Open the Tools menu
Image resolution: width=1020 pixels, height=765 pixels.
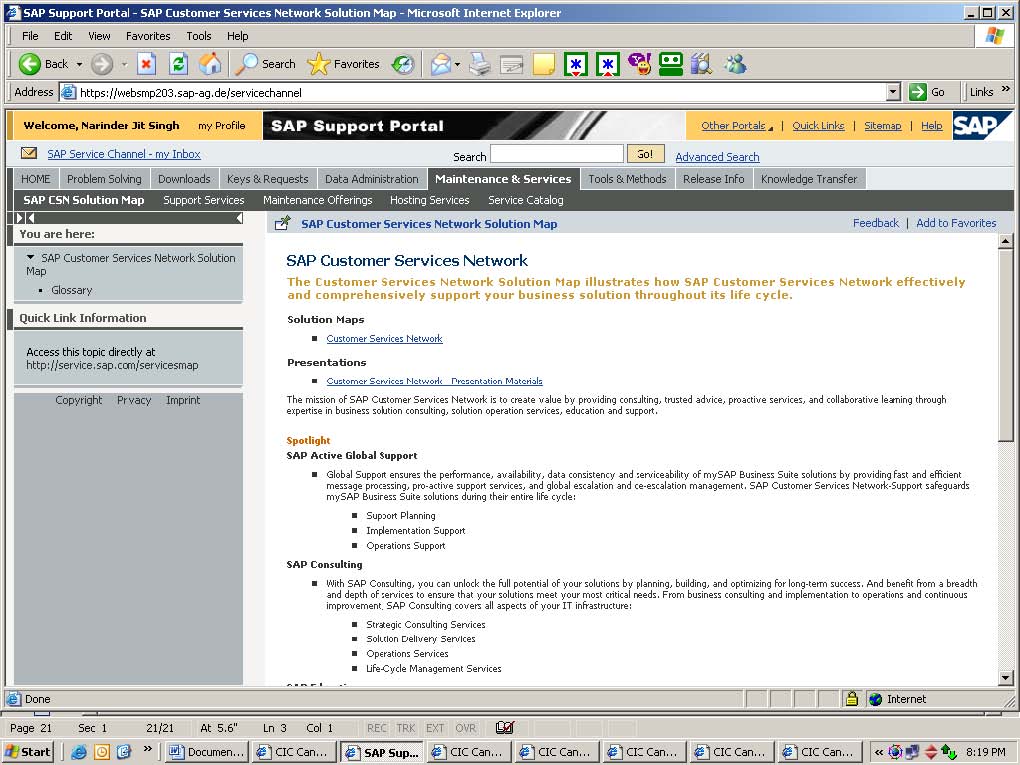click(198, 36)
